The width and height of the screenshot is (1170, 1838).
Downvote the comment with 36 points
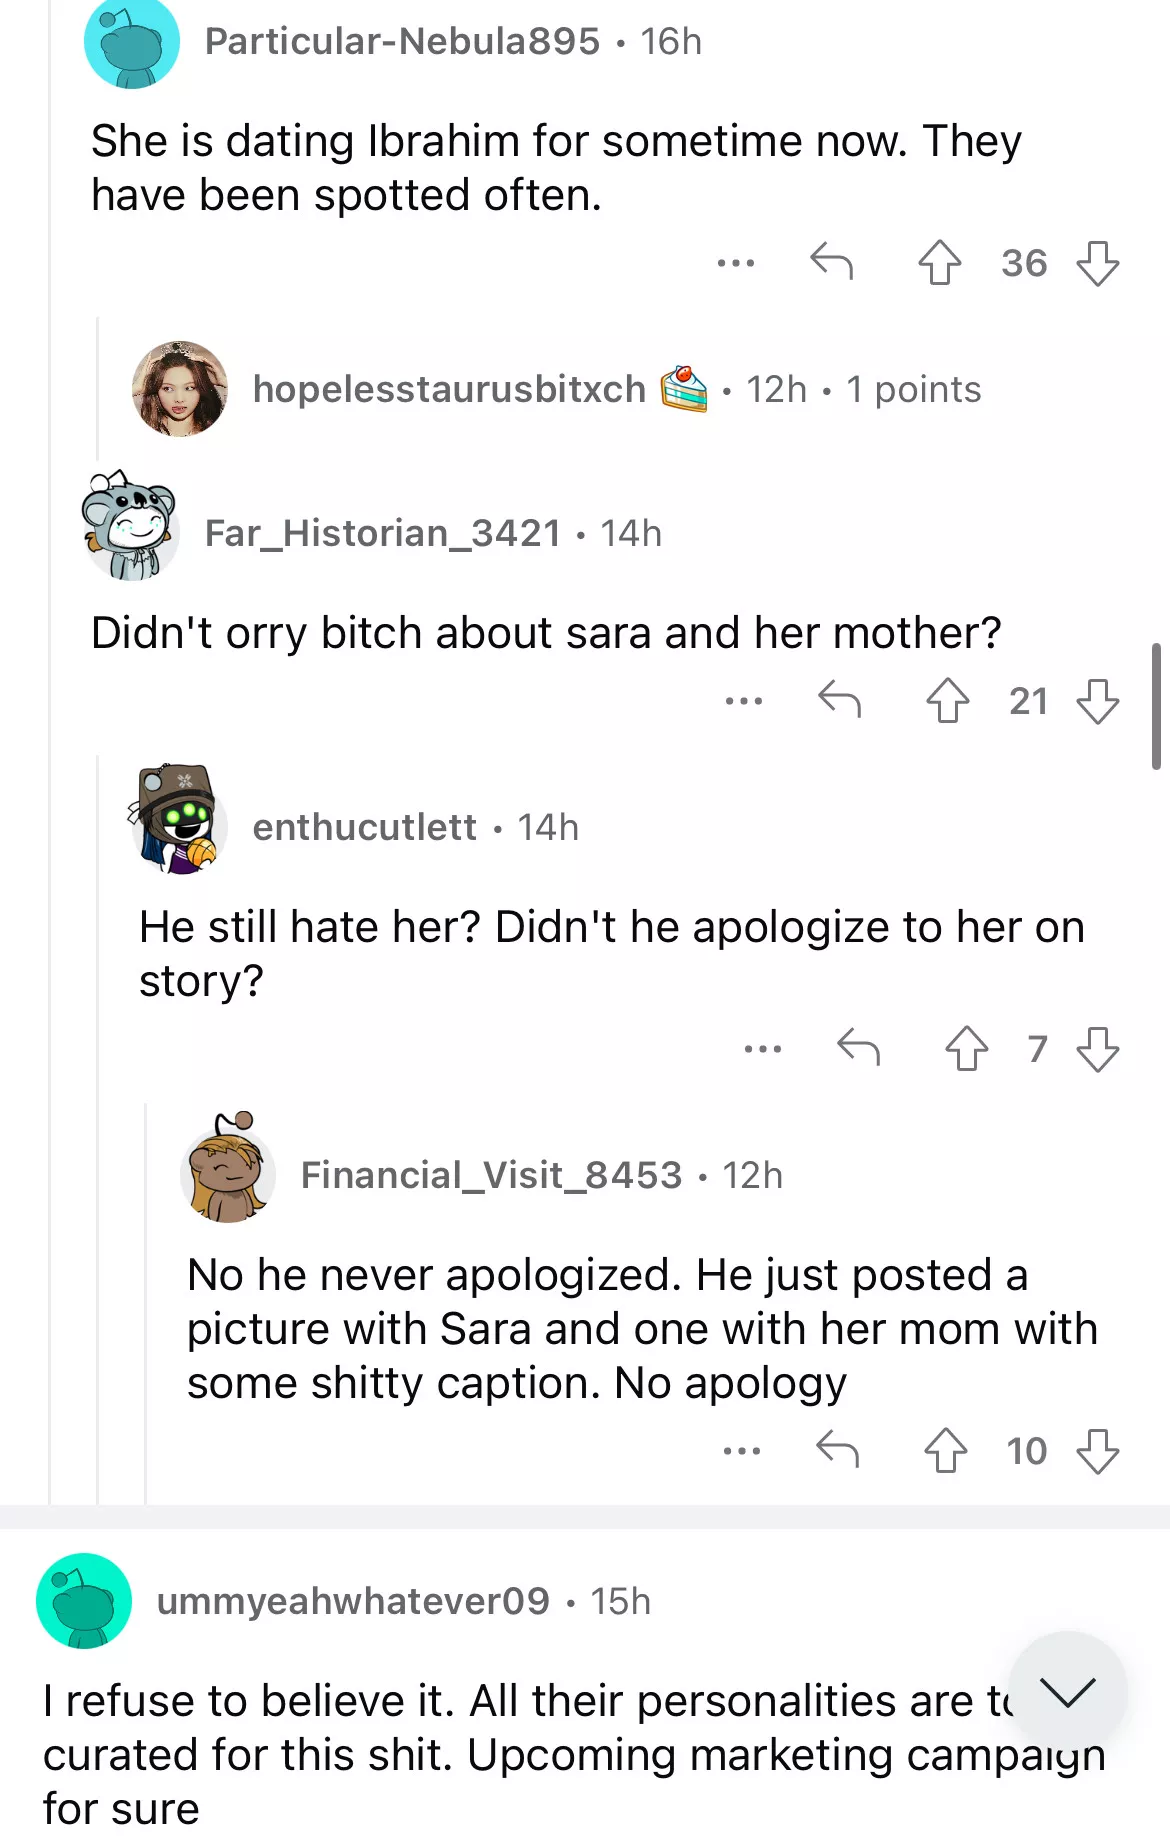[1097, 263]
